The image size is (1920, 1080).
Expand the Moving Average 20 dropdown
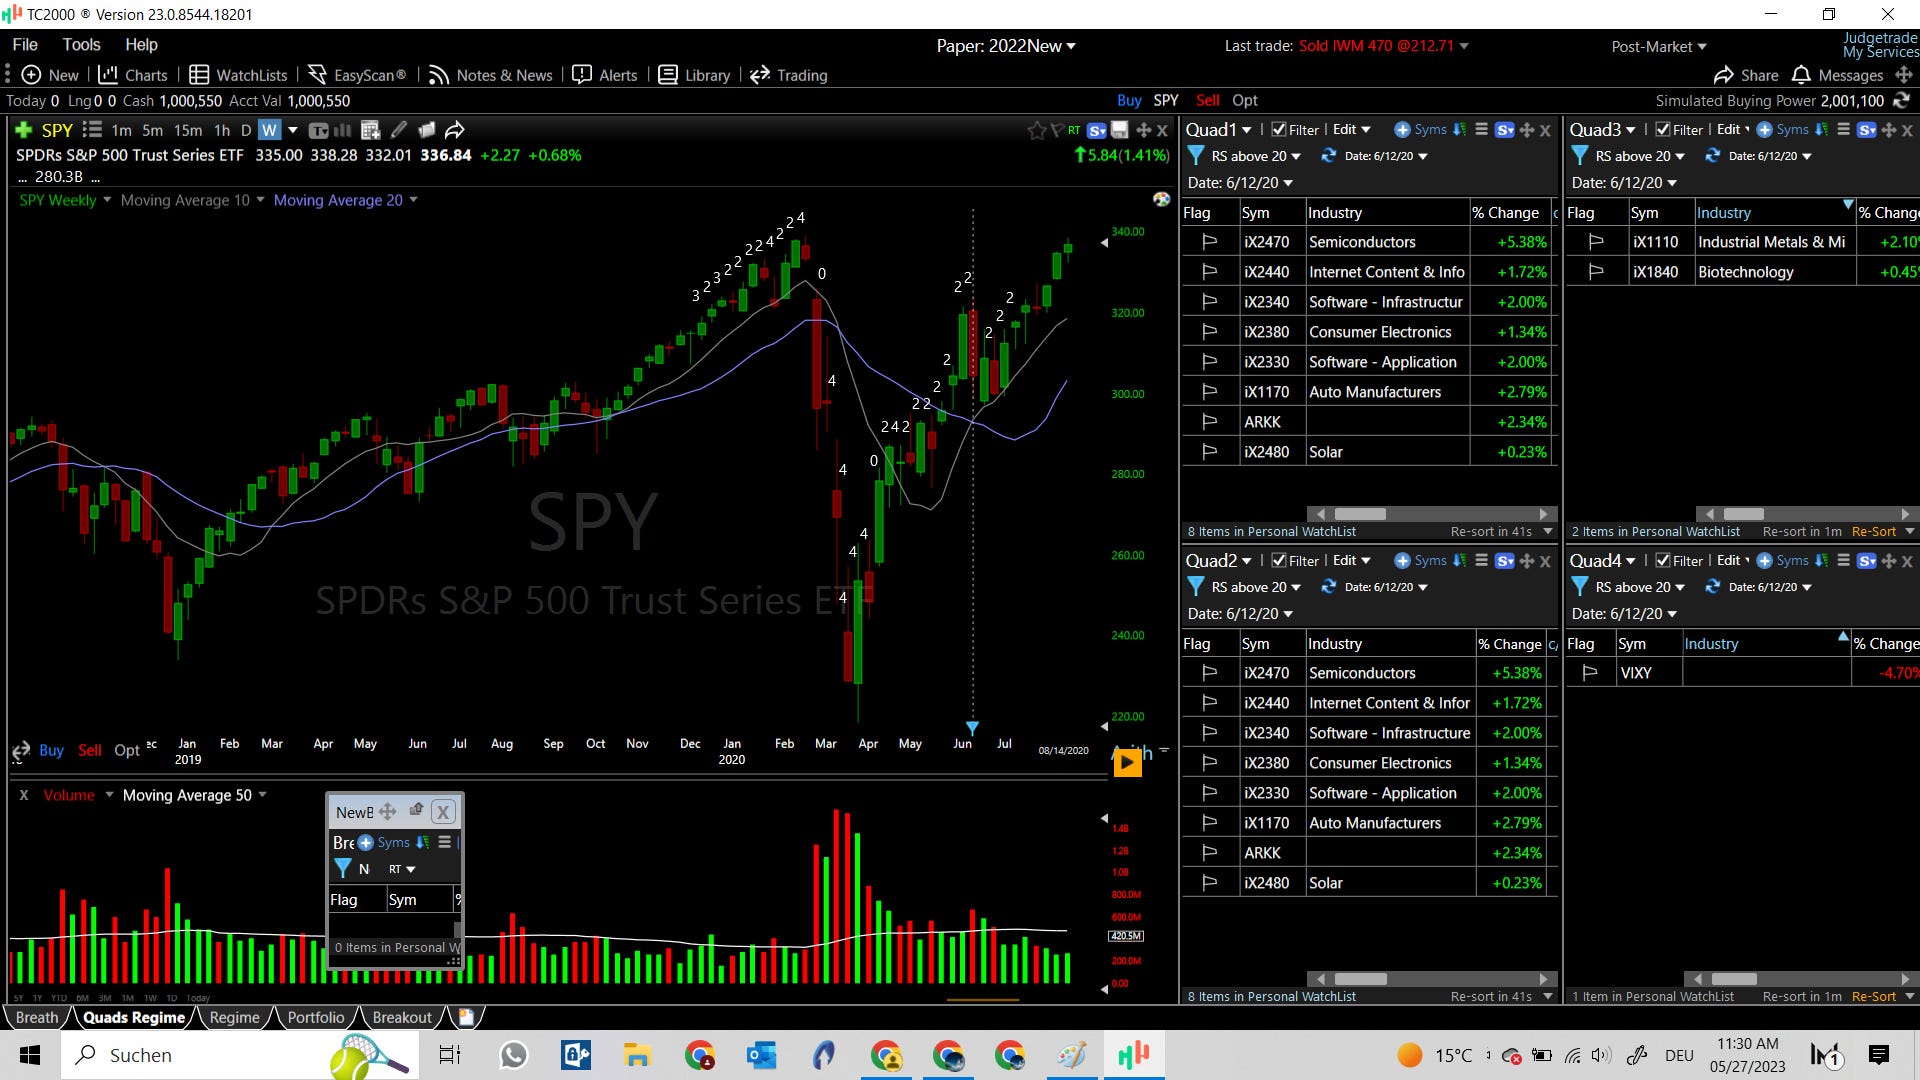(413, 200)
